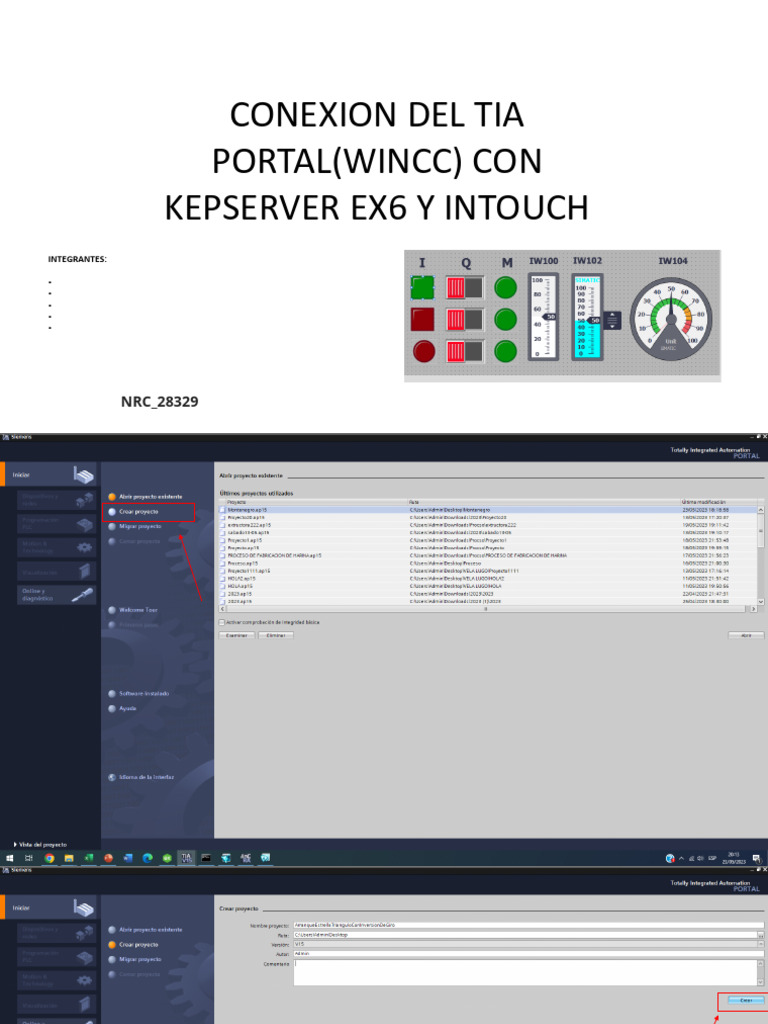Open File Explorer from the taskbar

pyautogui.click(x=69, y=858)
